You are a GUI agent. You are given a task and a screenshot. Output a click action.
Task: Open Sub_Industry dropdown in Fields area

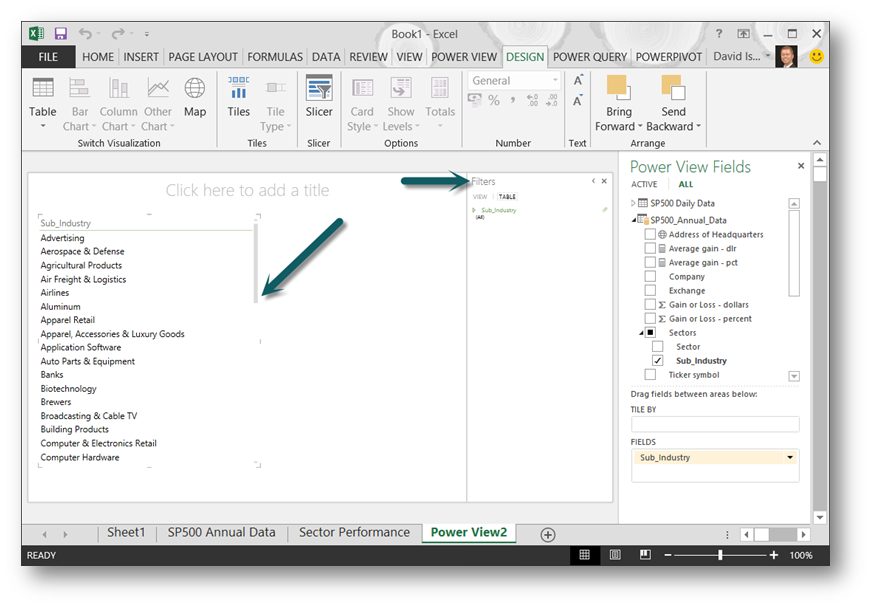[x=790, y=457]
